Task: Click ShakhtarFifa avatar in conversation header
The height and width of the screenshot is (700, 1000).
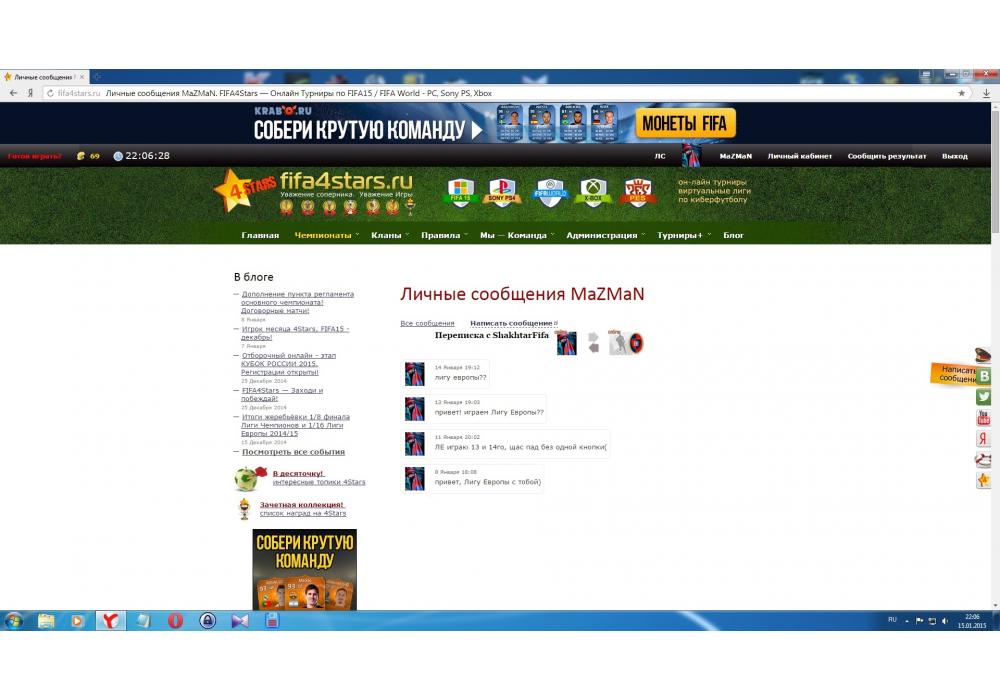Action: (626, 343)
